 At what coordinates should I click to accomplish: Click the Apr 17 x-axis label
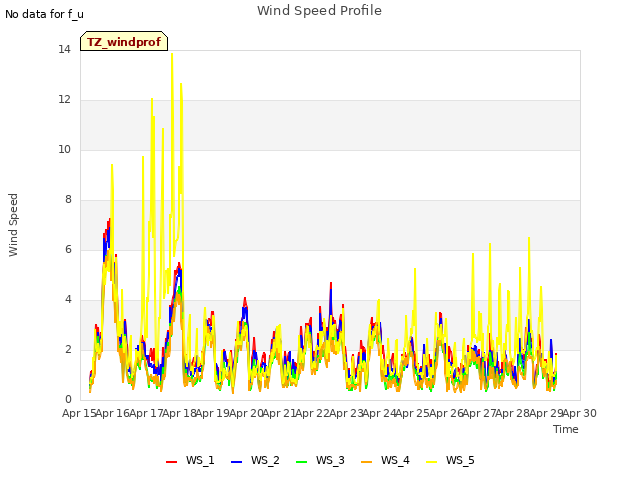146,413
